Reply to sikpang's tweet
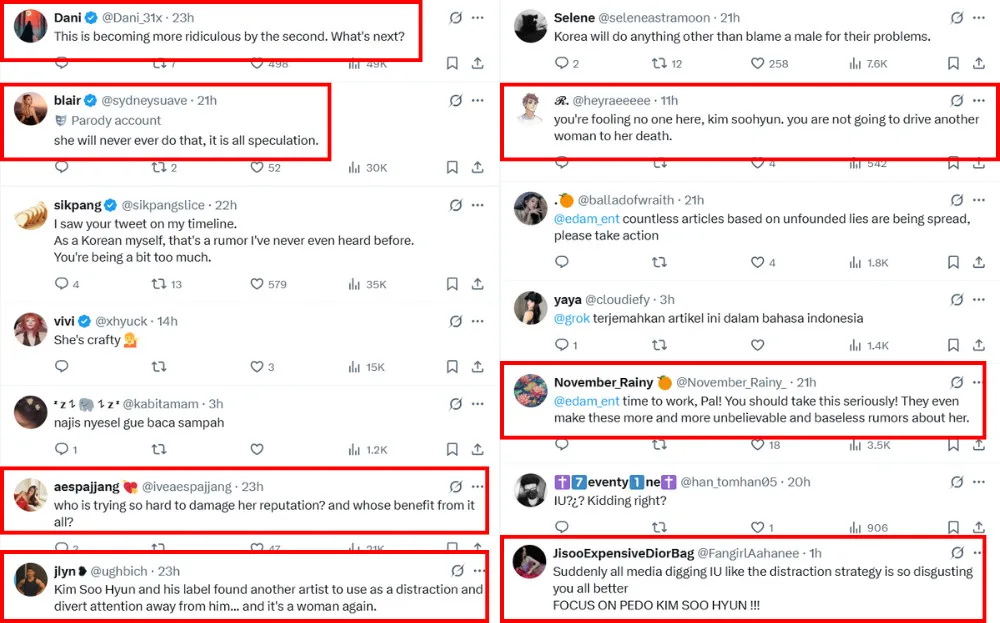 [x=61, y=284]
